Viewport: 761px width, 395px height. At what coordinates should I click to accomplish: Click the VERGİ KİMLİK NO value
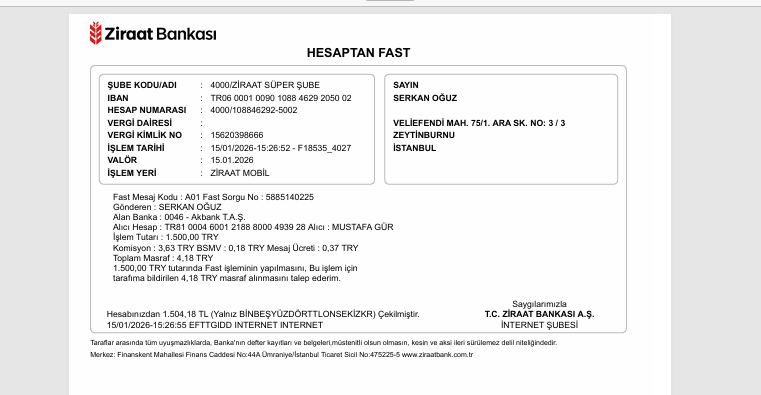pos(237,135)
